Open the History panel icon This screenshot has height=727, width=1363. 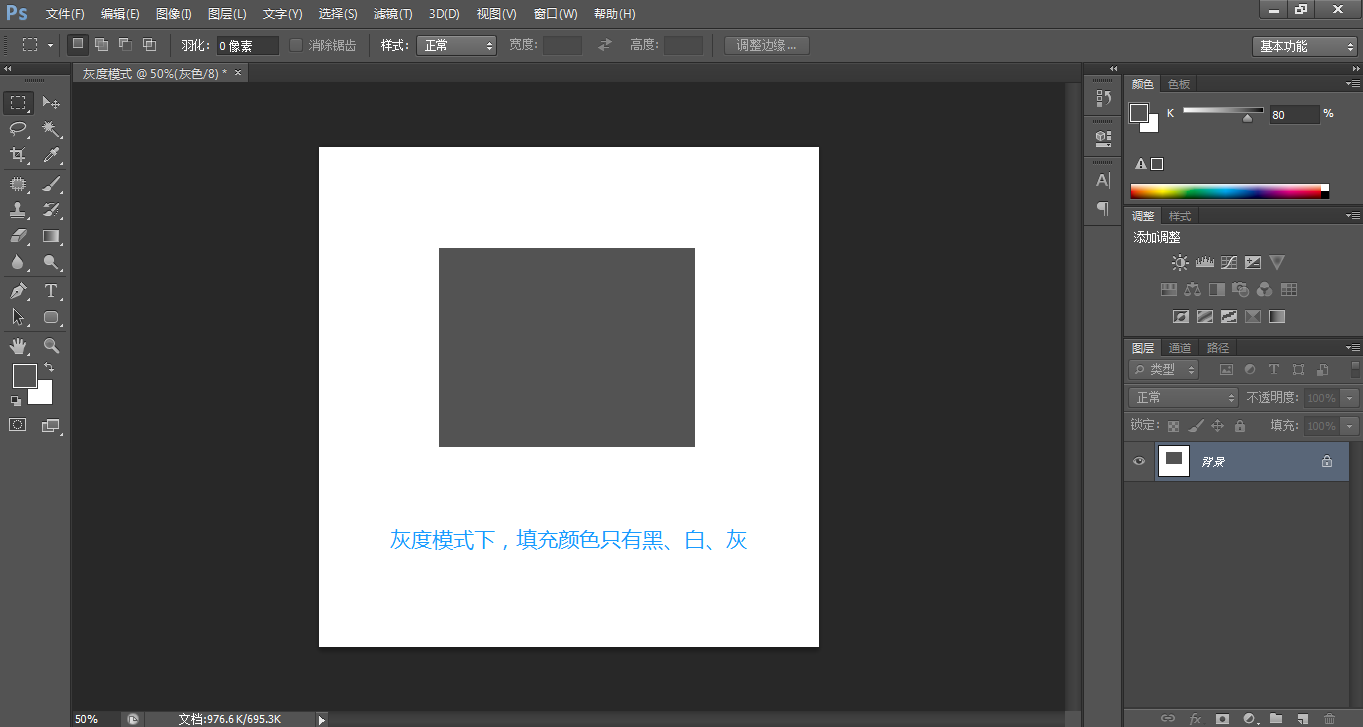pyautogui.click(x=1103, y=97)
